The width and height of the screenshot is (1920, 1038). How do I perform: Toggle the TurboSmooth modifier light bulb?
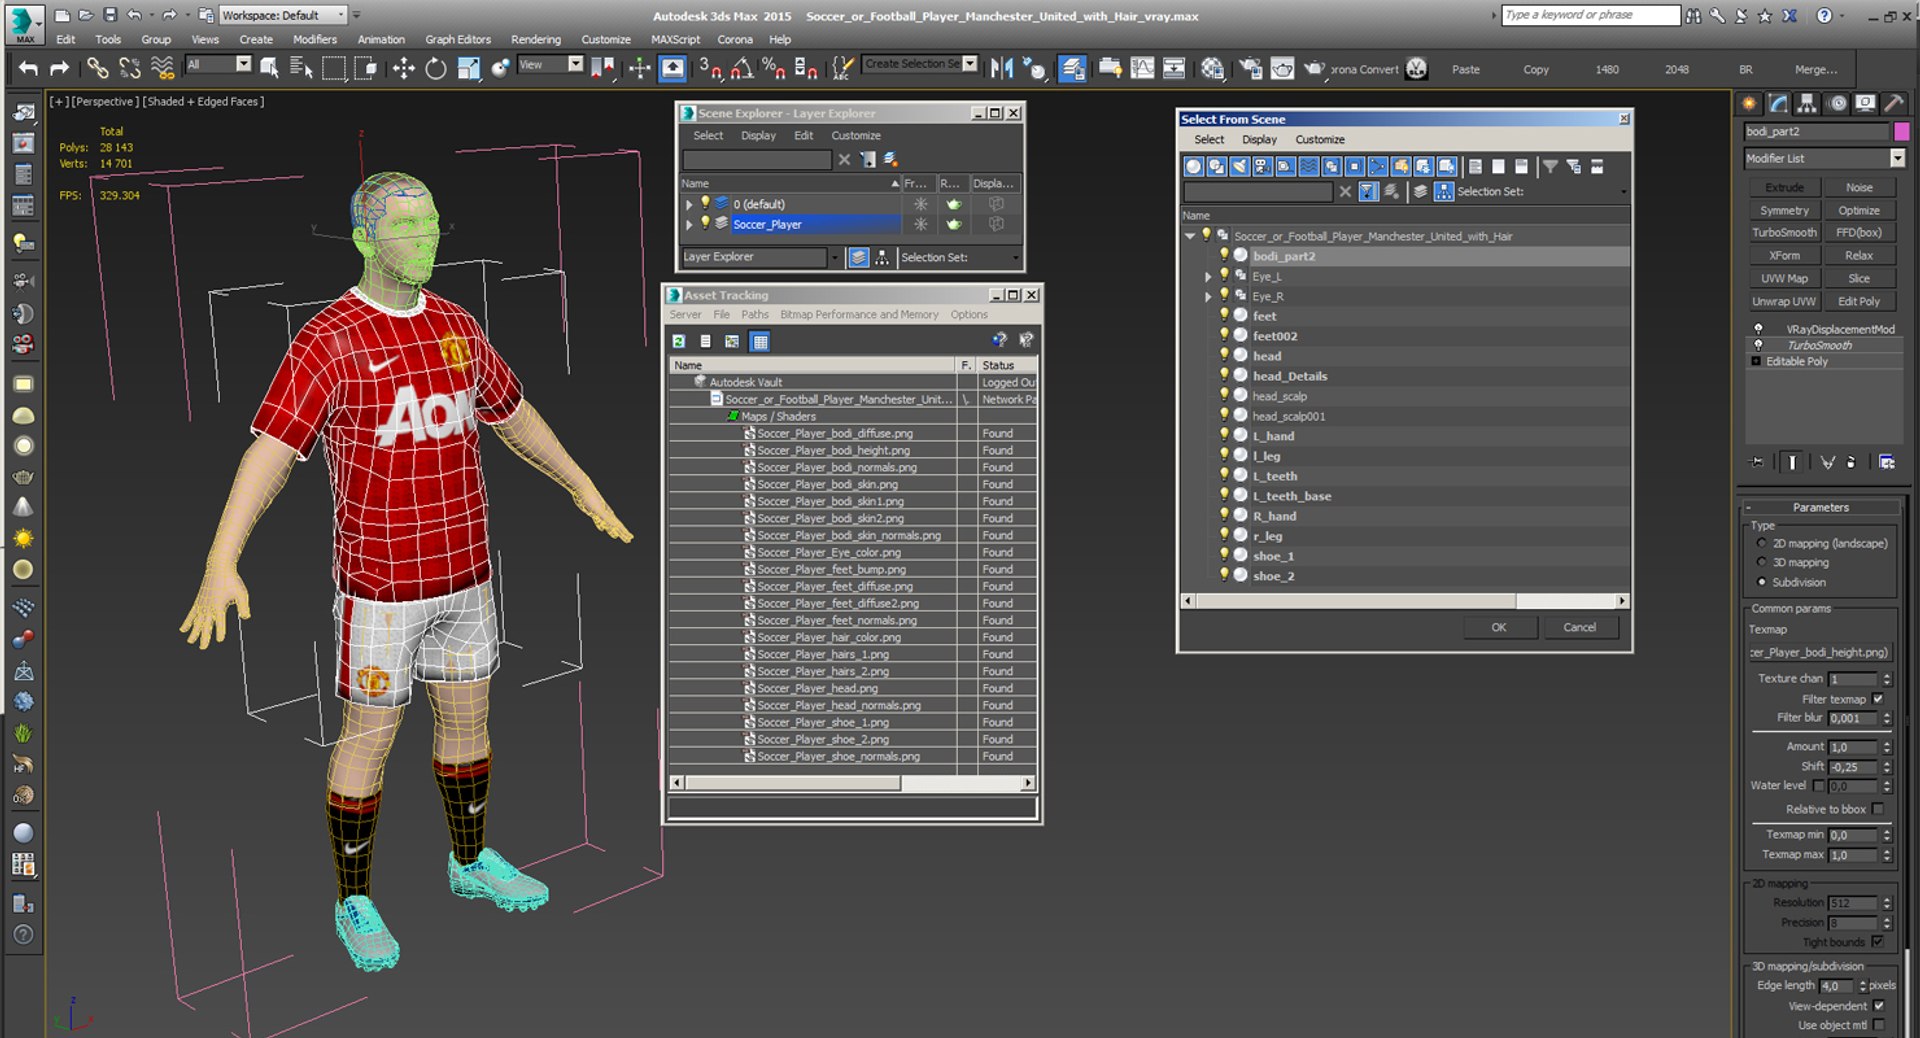1758,345
